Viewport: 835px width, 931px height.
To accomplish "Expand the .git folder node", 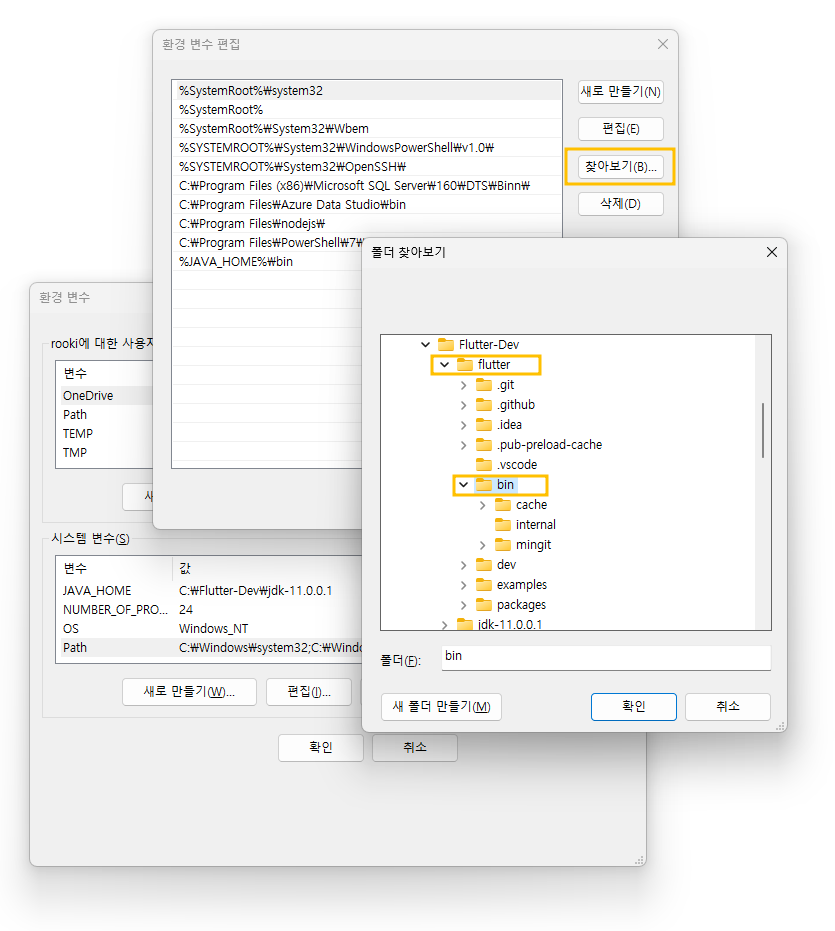I will pos(463,385).
